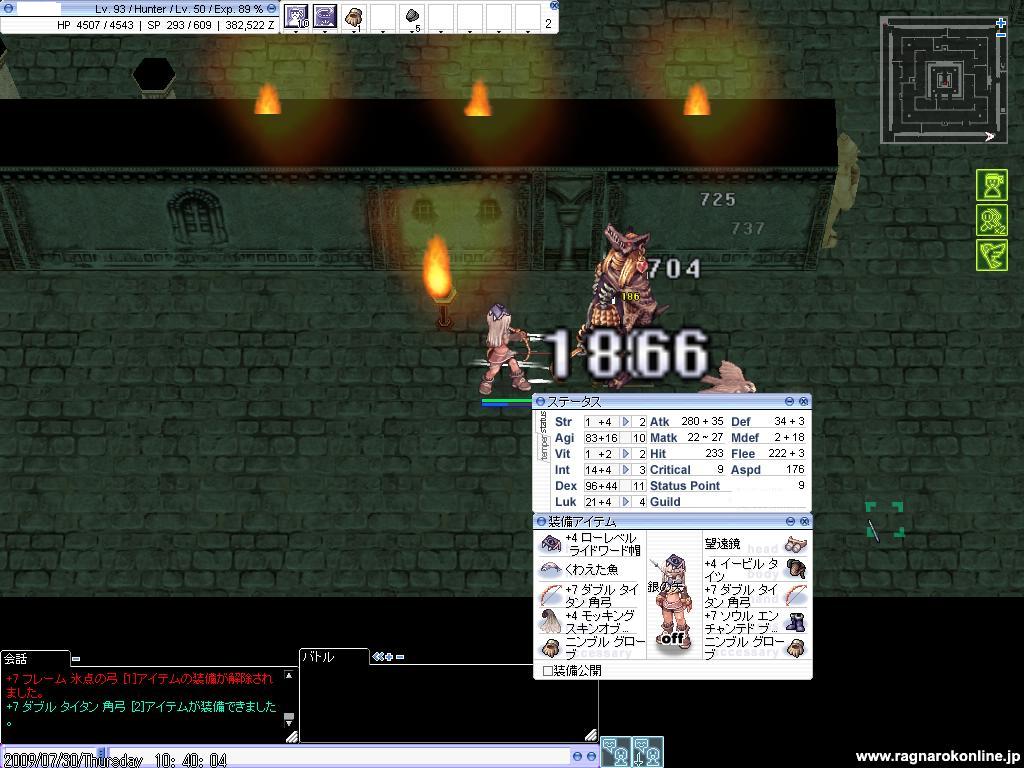Open whisper recipient dropdown arrow

(102, 756)
